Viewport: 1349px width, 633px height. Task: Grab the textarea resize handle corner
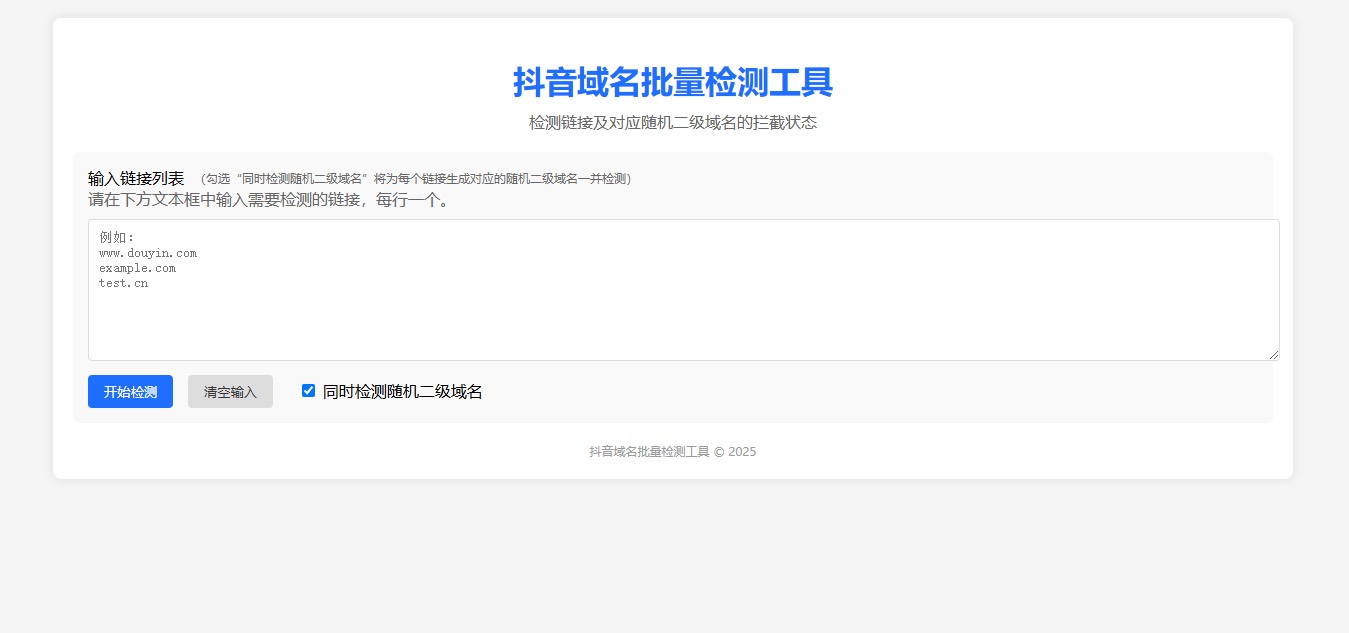point(1273,354)
